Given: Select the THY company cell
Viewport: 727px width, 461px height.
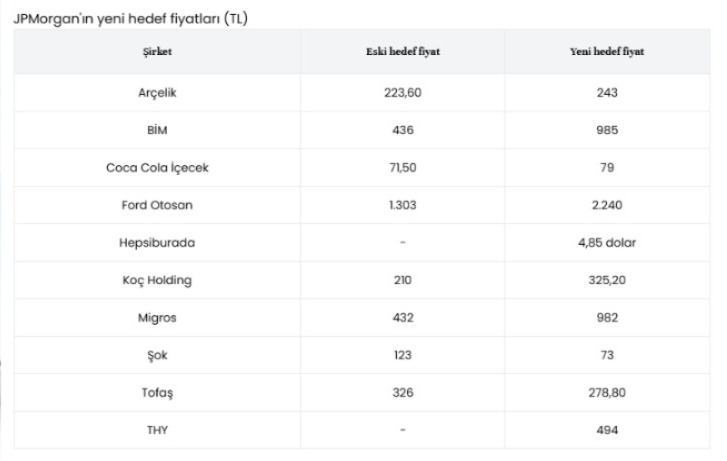Looking at the screenshot, I should (158, 430).
